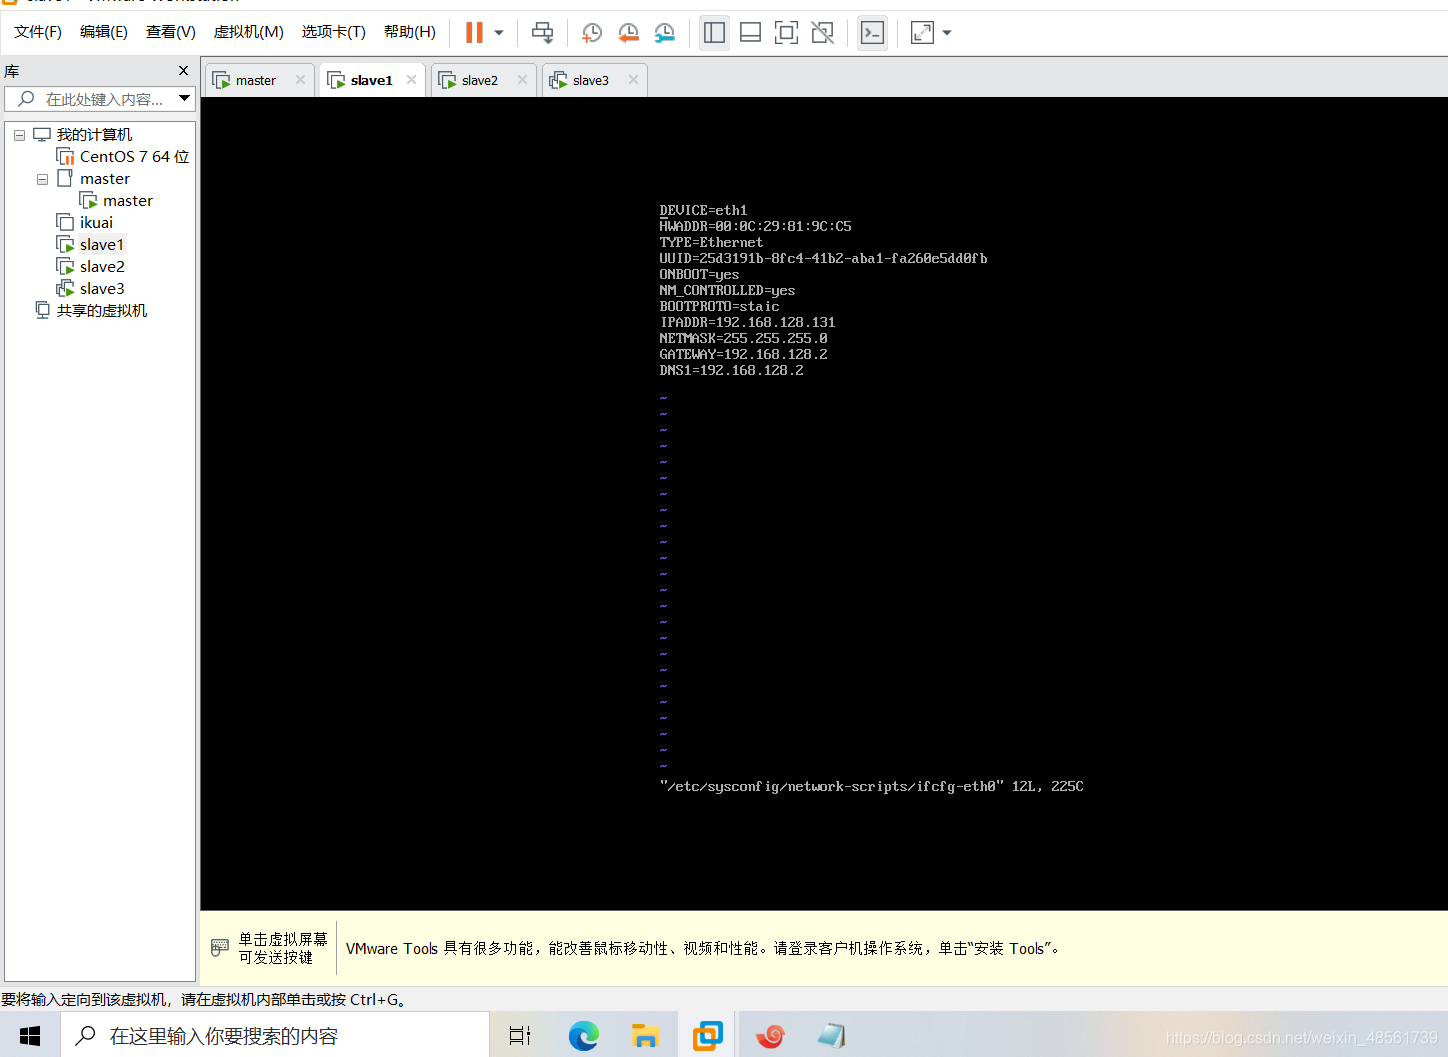This screenshot has width=1448, height=1057.
Task: Close the master tab
Action: (x=300, y=80)
